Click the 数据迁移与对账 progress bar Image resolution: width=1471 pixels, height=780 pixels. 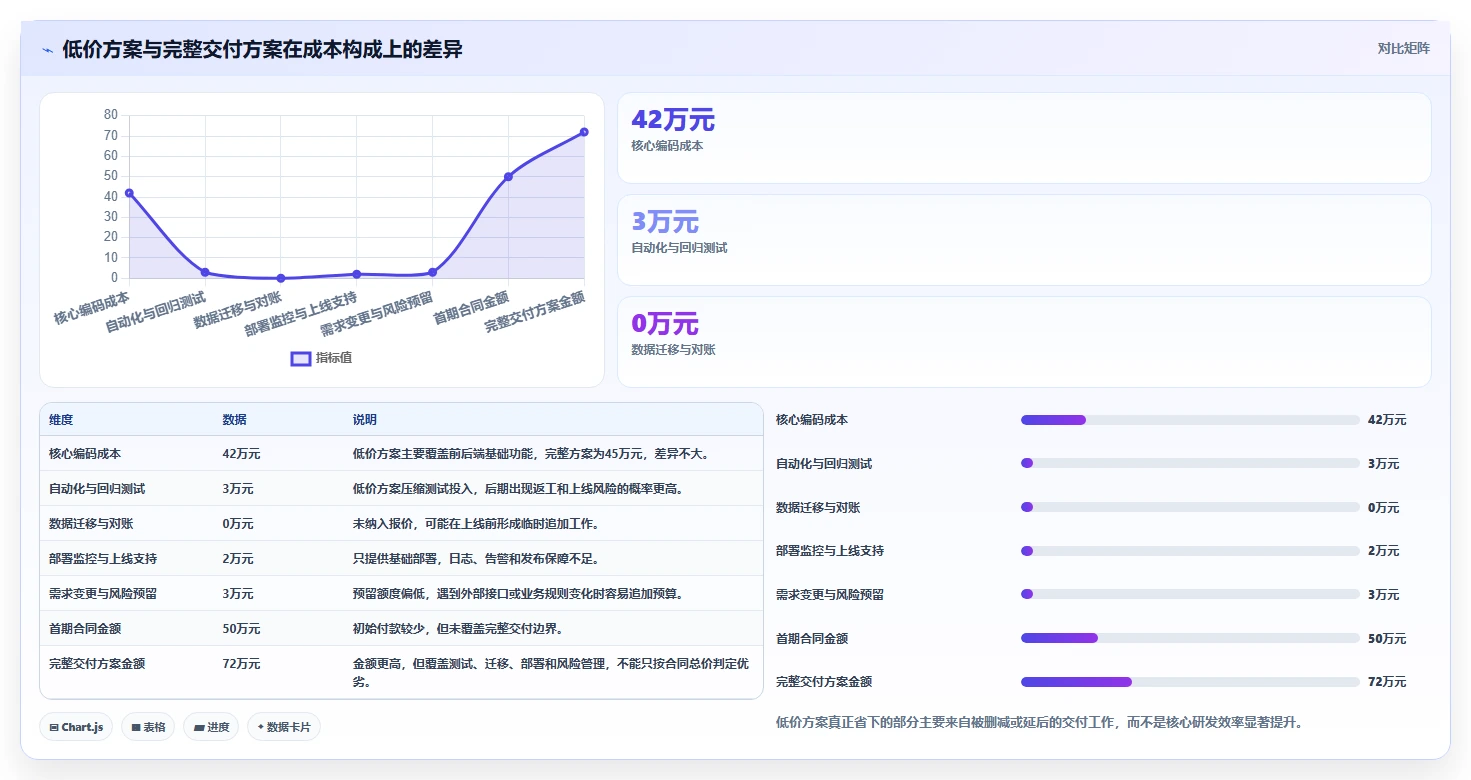1190,507
